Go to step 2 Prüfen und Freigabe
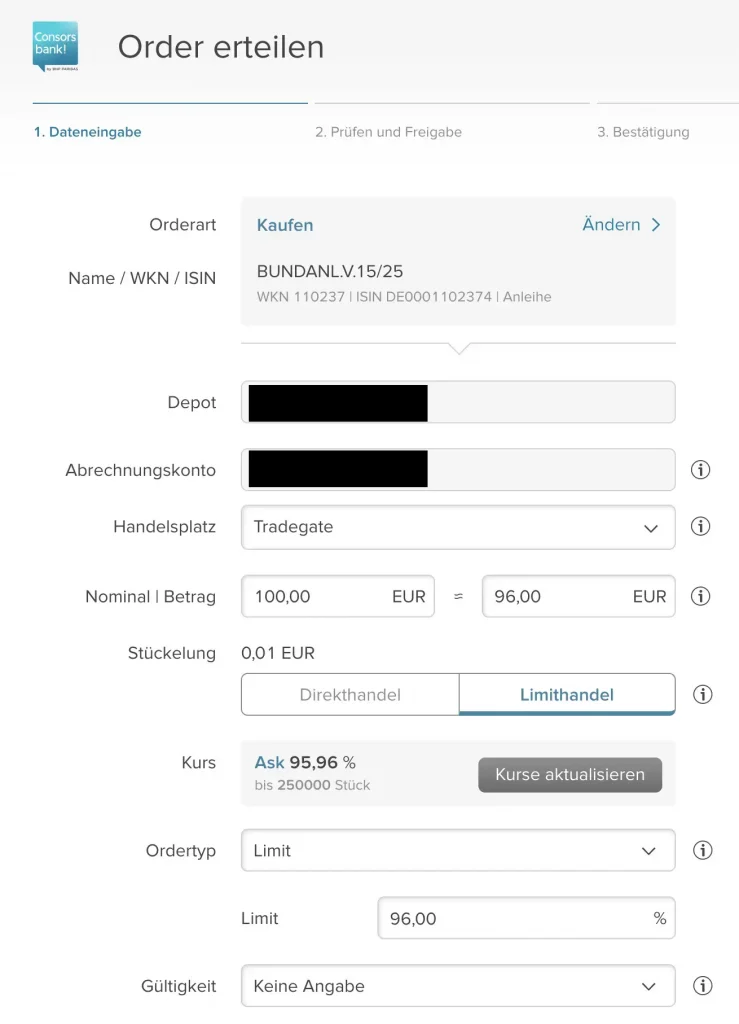This screenshot has width=739, height=1024. pyautogui.click(x=388, y=132)
